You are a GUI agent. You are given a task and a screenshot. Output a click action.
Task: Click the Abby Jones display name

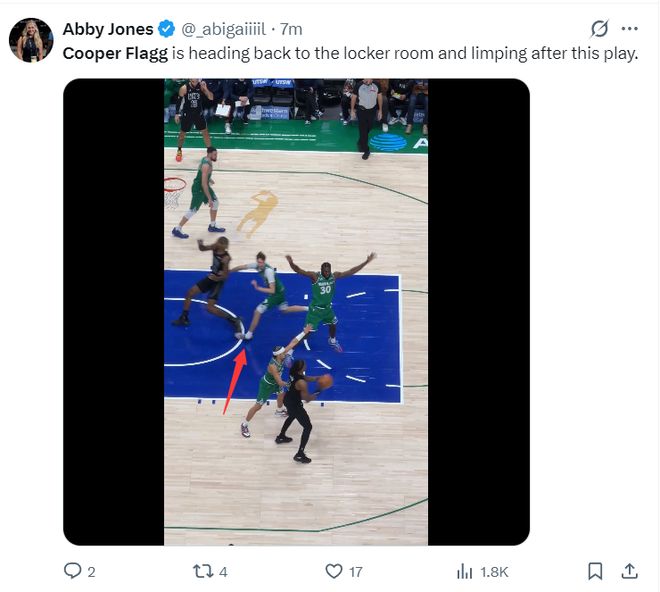pos(109,29)
